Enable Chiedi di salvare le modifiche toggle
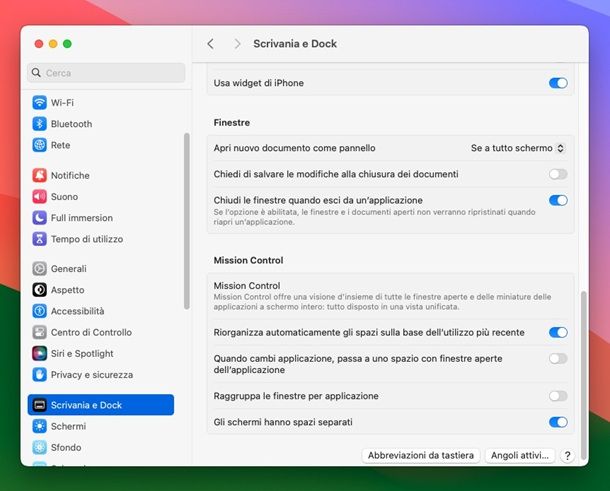610x491 pixels. click(x=558, y=174)
